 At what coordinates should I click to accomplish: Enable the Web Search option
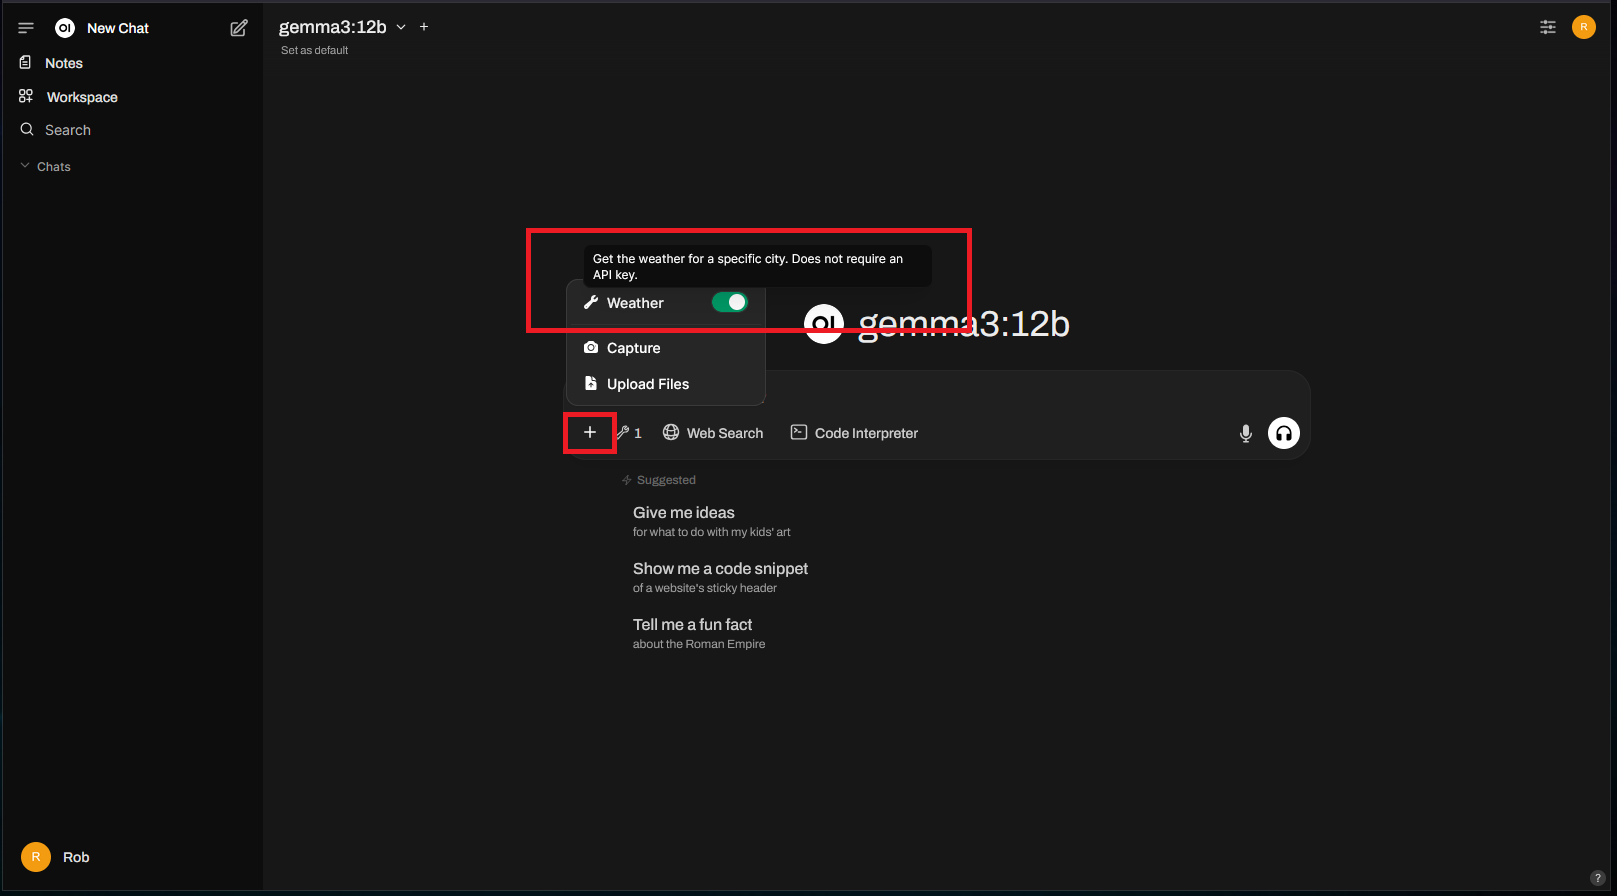713,433
